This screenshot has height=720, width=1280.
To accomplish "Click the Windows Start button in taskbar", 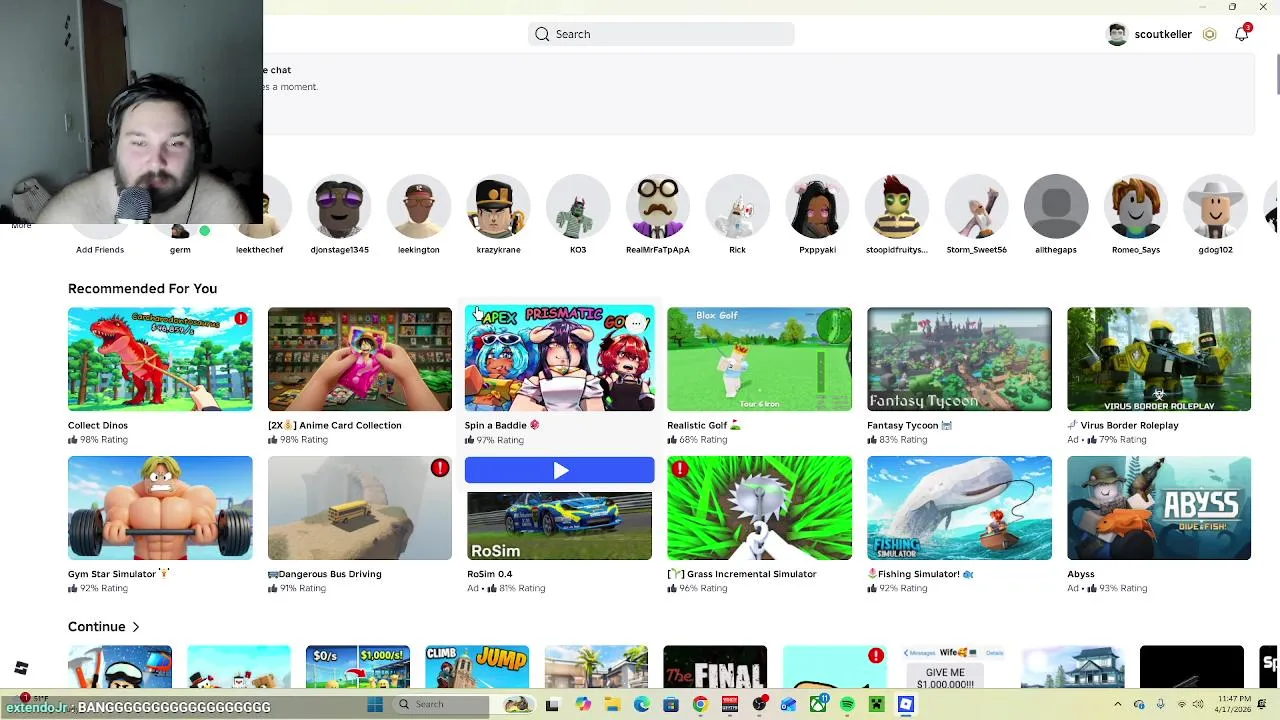I will [x=375, y=705].
